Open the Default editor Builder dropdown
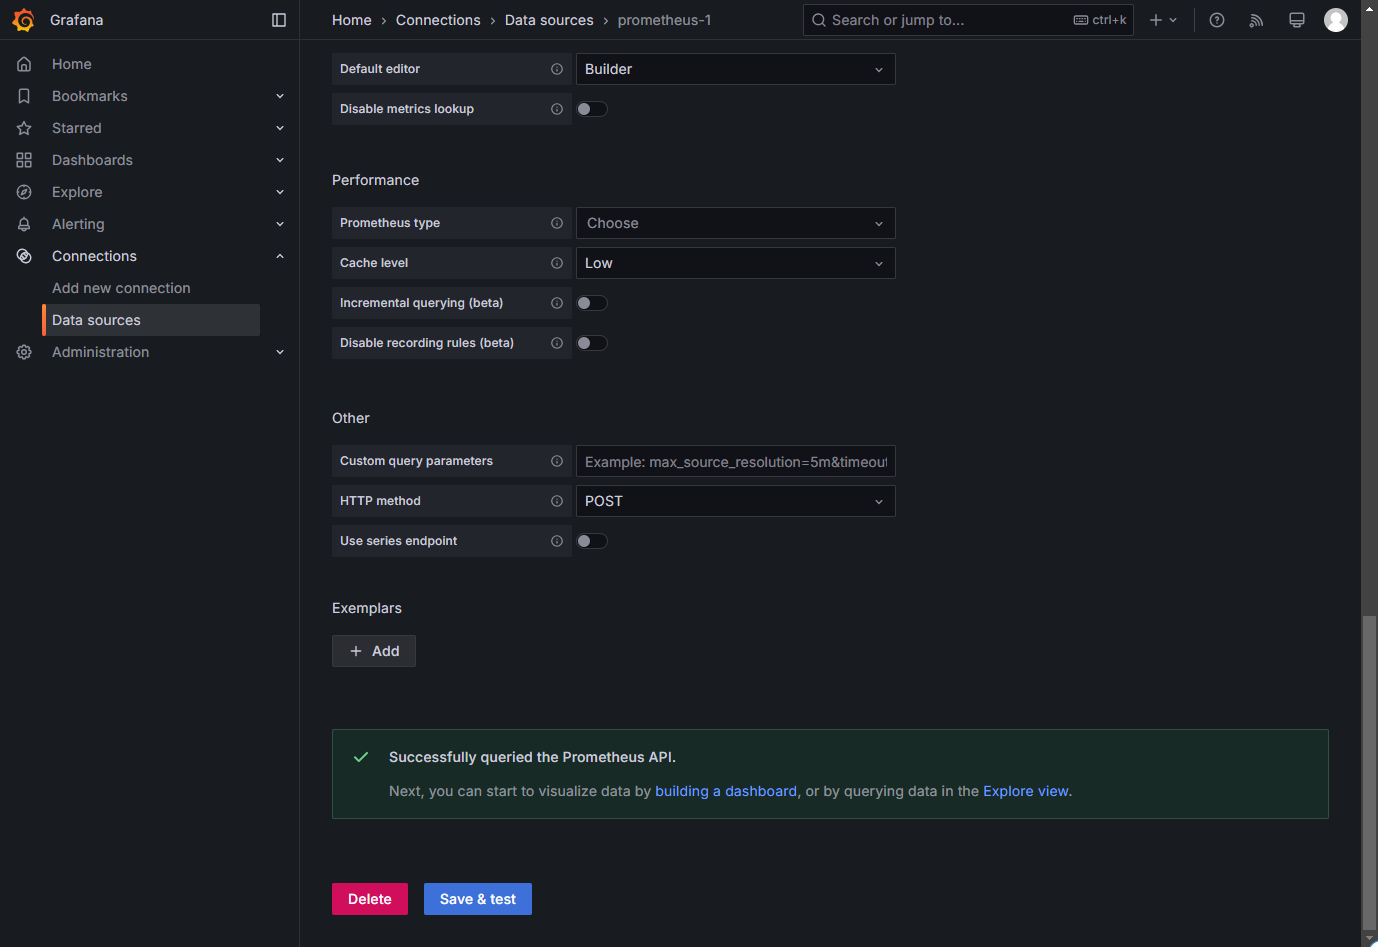The height and width of the screenshot is (947, 1378). point(735,69)
